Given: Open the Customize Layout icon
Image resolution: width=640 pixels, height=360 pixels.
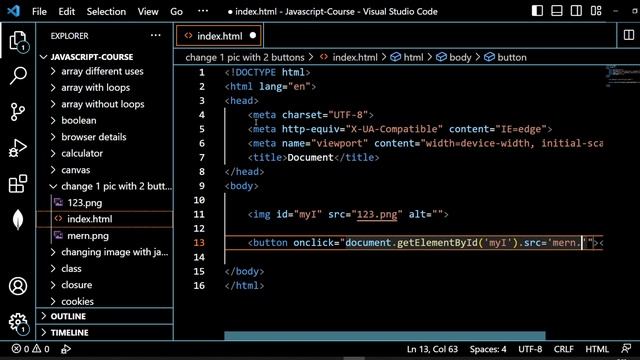Looking at the screenshot, I should pyautogui.click(x=596, y=11).
